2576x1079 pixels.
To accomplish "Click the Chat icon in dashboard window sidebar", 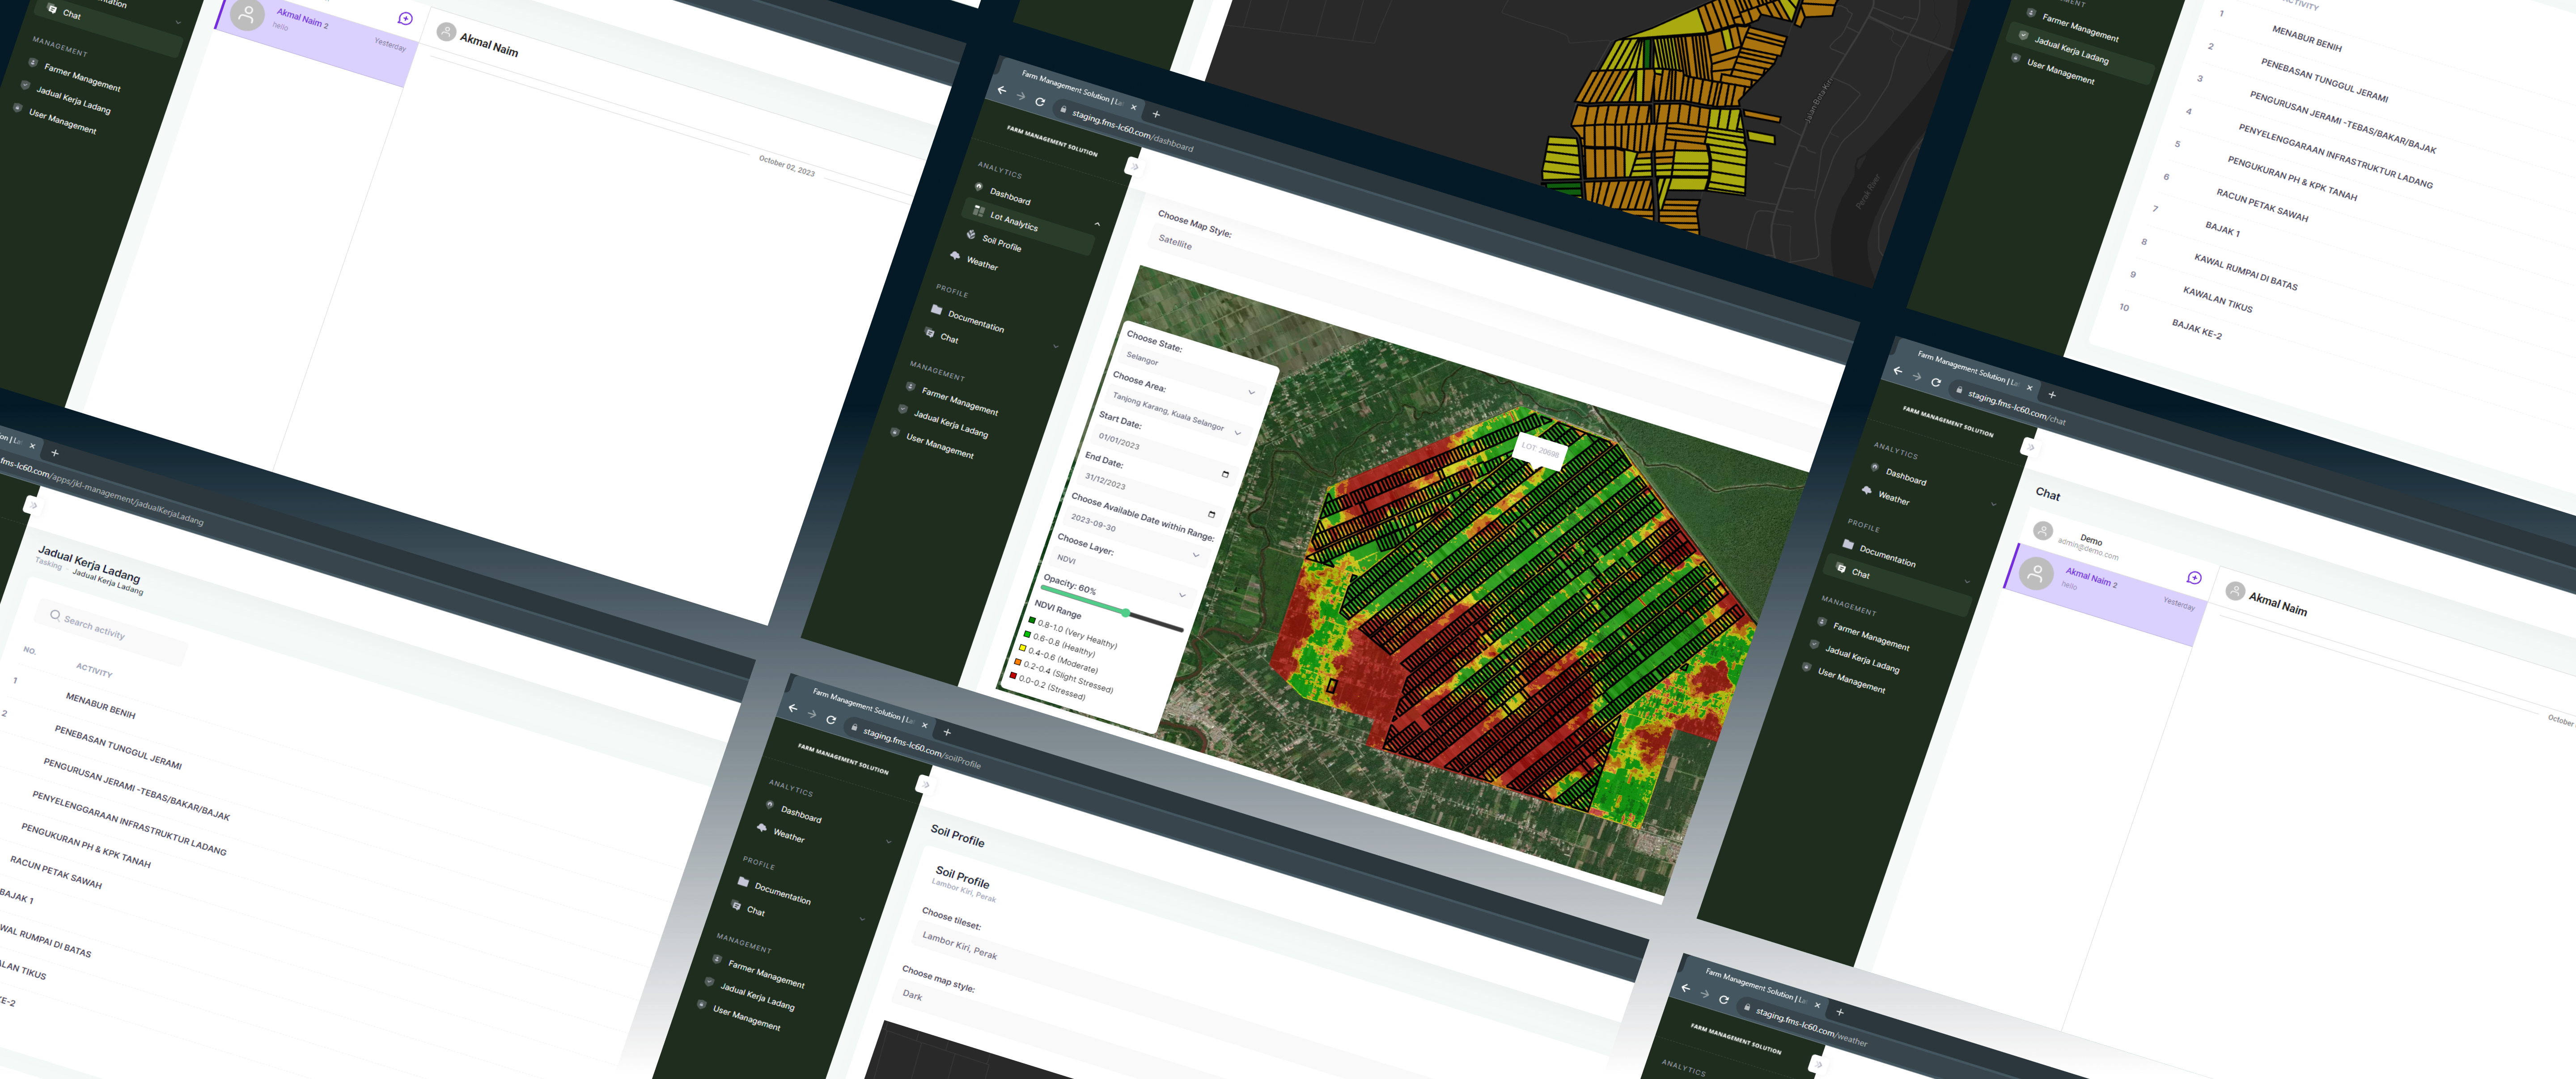I will tap(930, 332).
